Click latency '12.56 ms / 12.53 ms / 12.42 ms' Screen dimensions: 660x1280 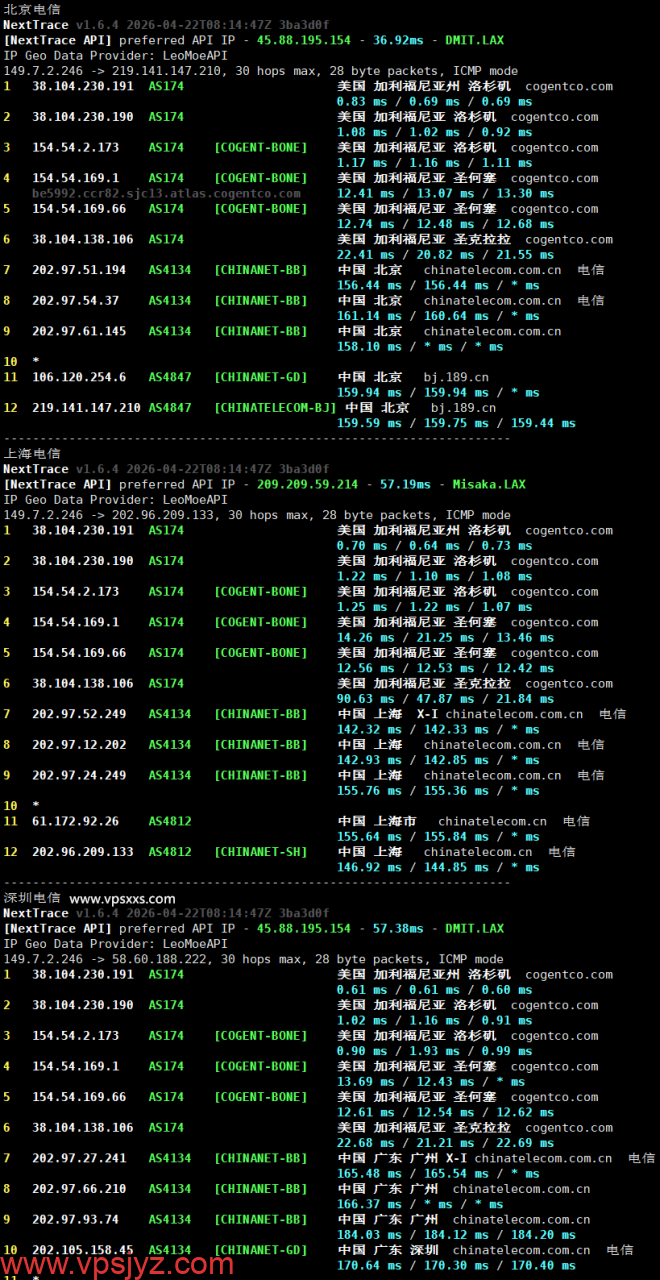pyautogui.click(x=446, y=668)
